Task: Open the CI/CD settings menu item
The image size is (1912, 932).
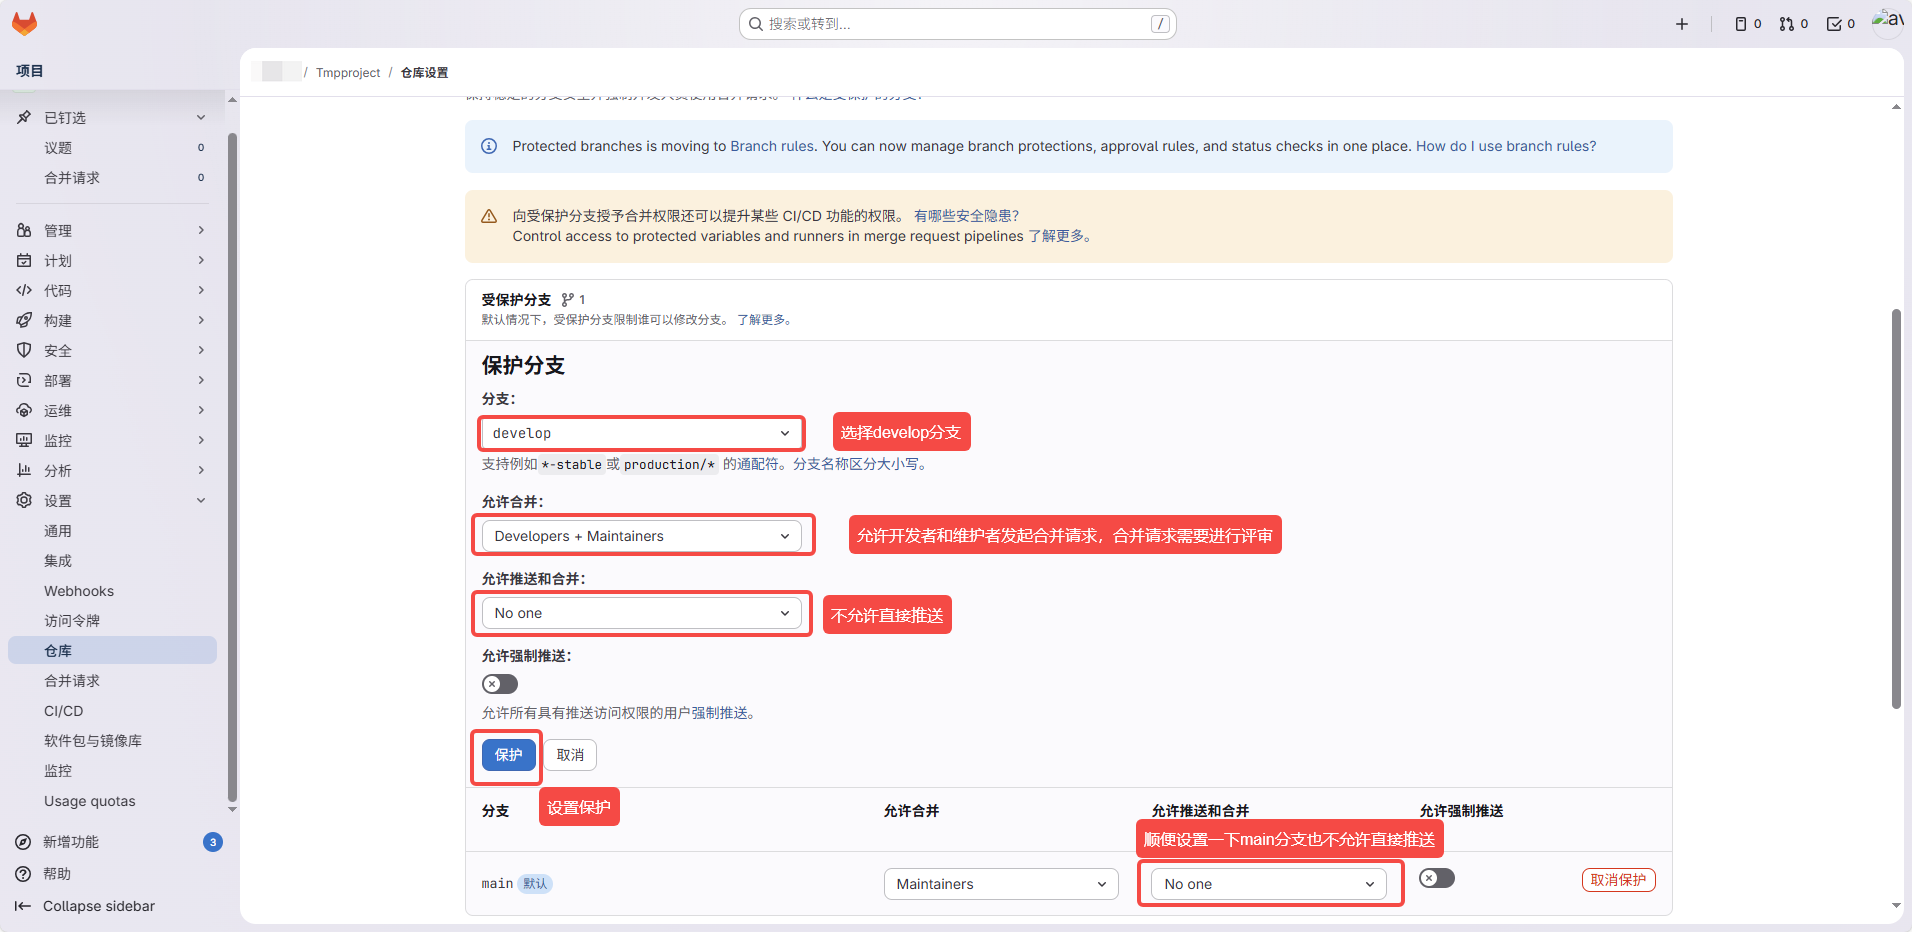Action: tap(64, 711)
